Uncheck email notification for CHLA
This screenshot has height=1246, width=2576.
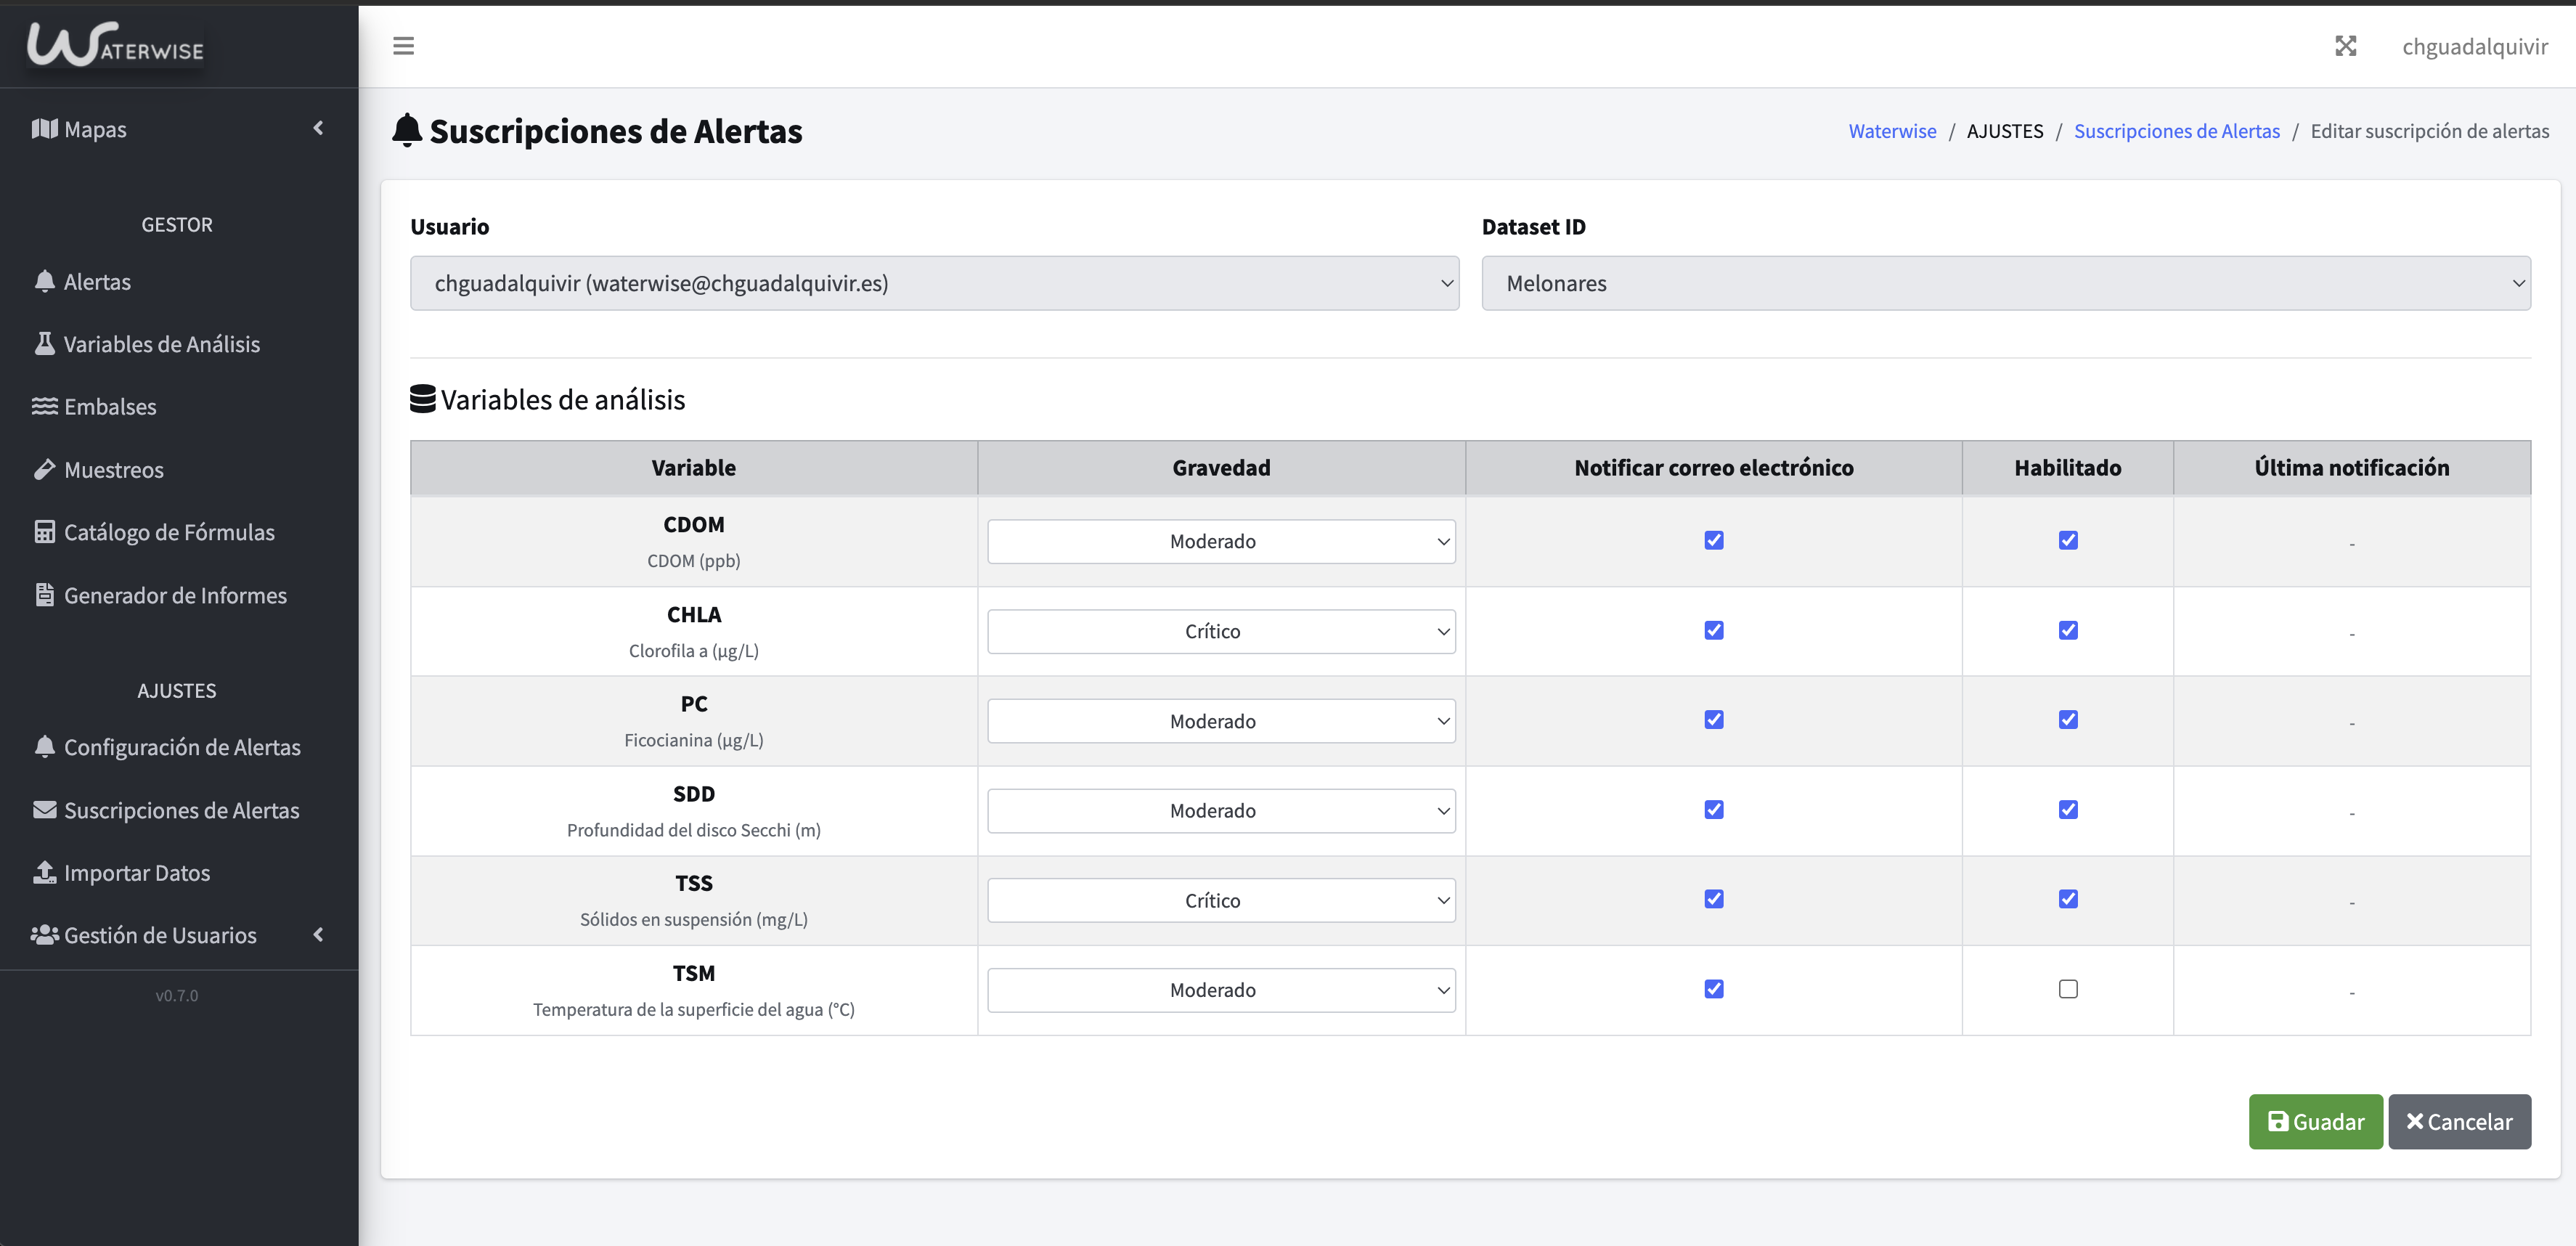(x=1713, y=630)
